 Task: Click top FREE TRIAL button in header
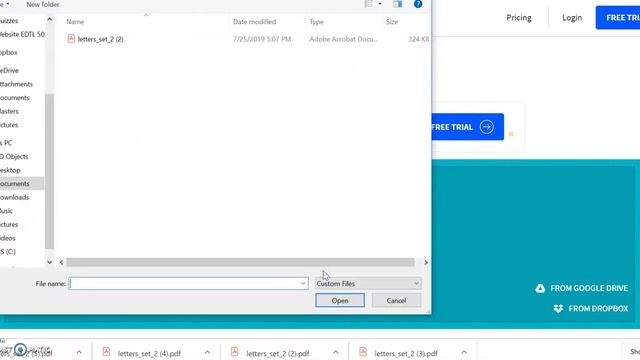618,18
